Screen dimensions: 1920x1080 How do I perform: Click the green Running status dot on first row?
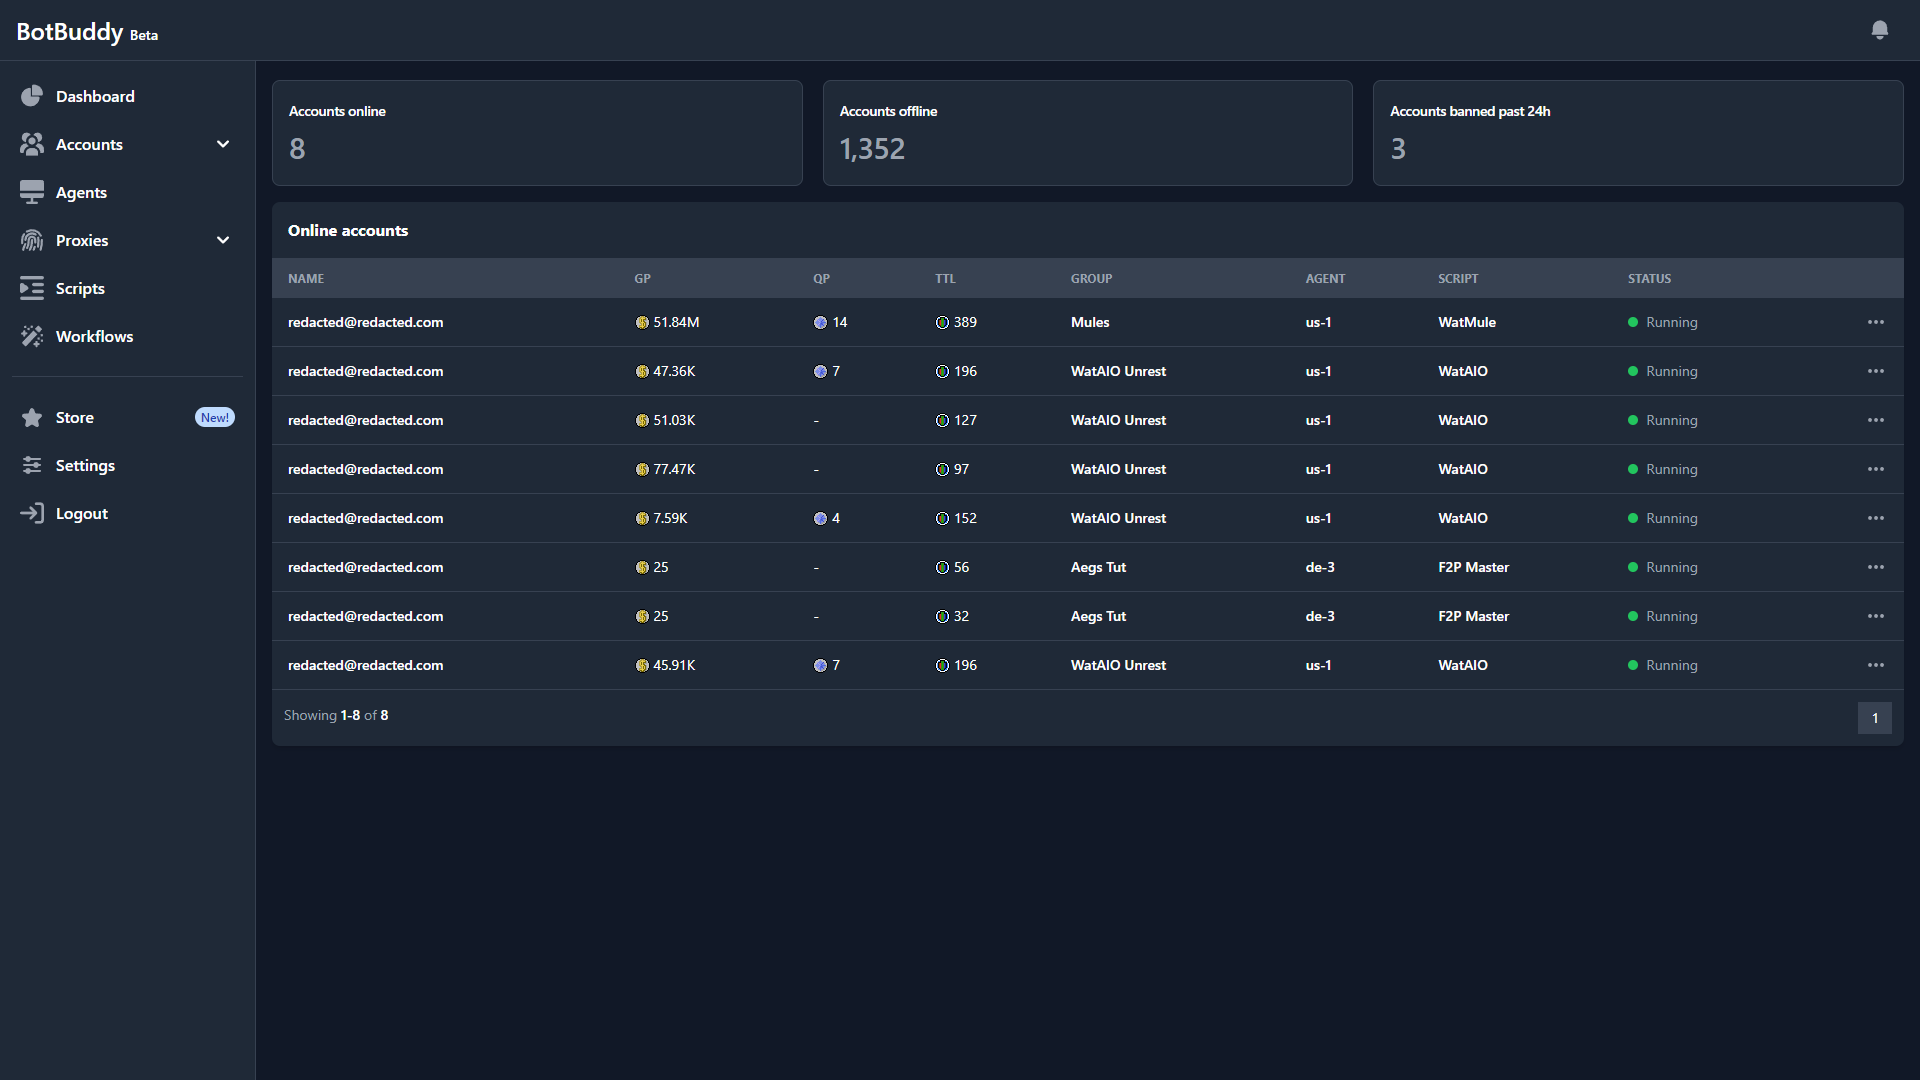point(1632,322)
